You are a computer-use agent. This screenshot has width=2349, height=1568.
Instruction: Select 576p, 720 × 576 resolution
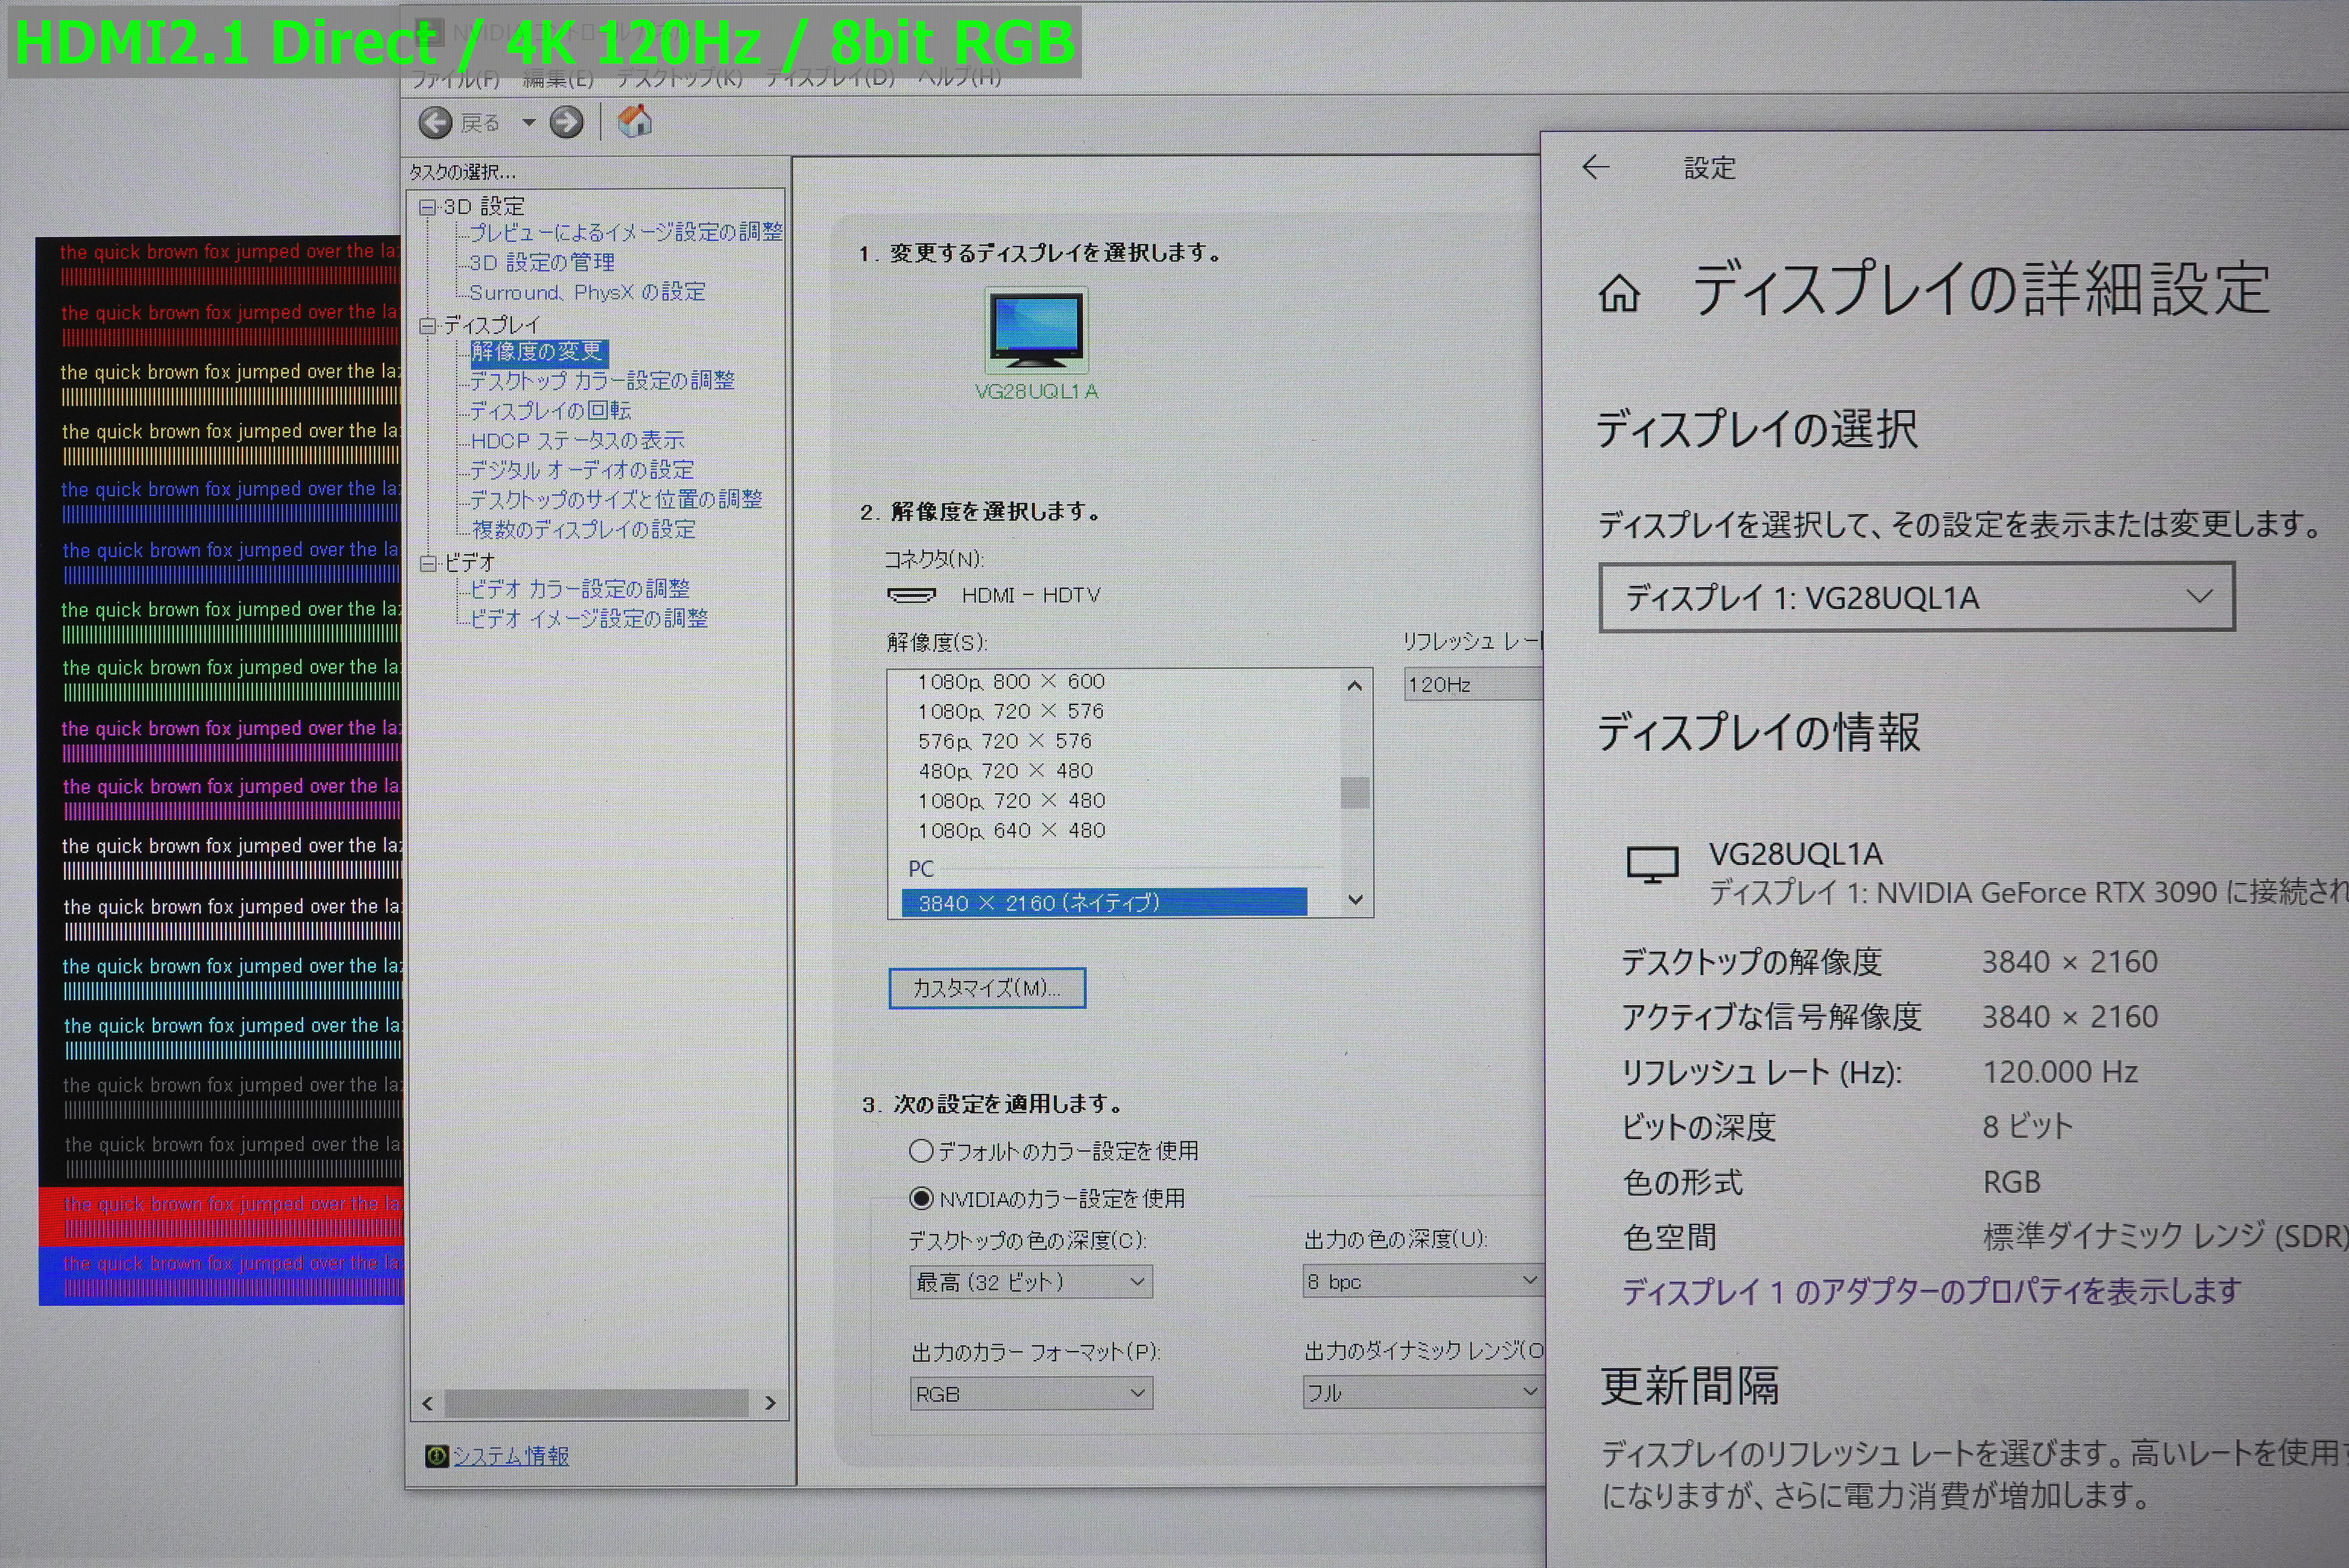point(1005,742)
